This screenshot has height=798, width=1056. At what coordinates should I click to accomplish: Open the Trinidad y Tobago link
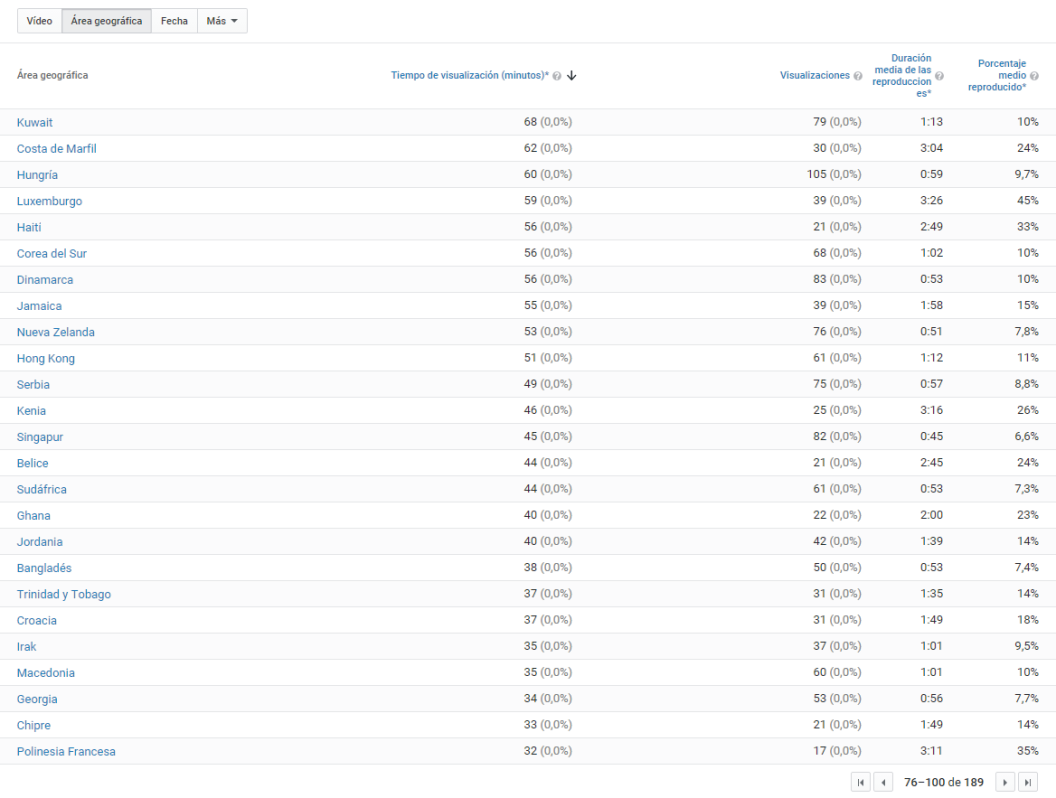point(64,594)
